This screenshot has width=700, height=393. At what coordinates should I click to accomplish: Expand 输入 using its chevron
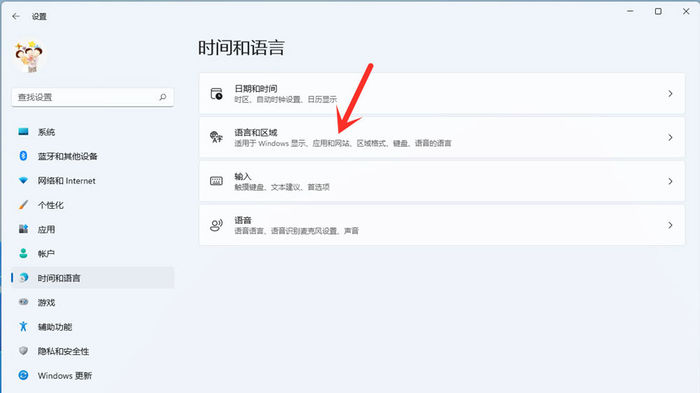[670, 181]
